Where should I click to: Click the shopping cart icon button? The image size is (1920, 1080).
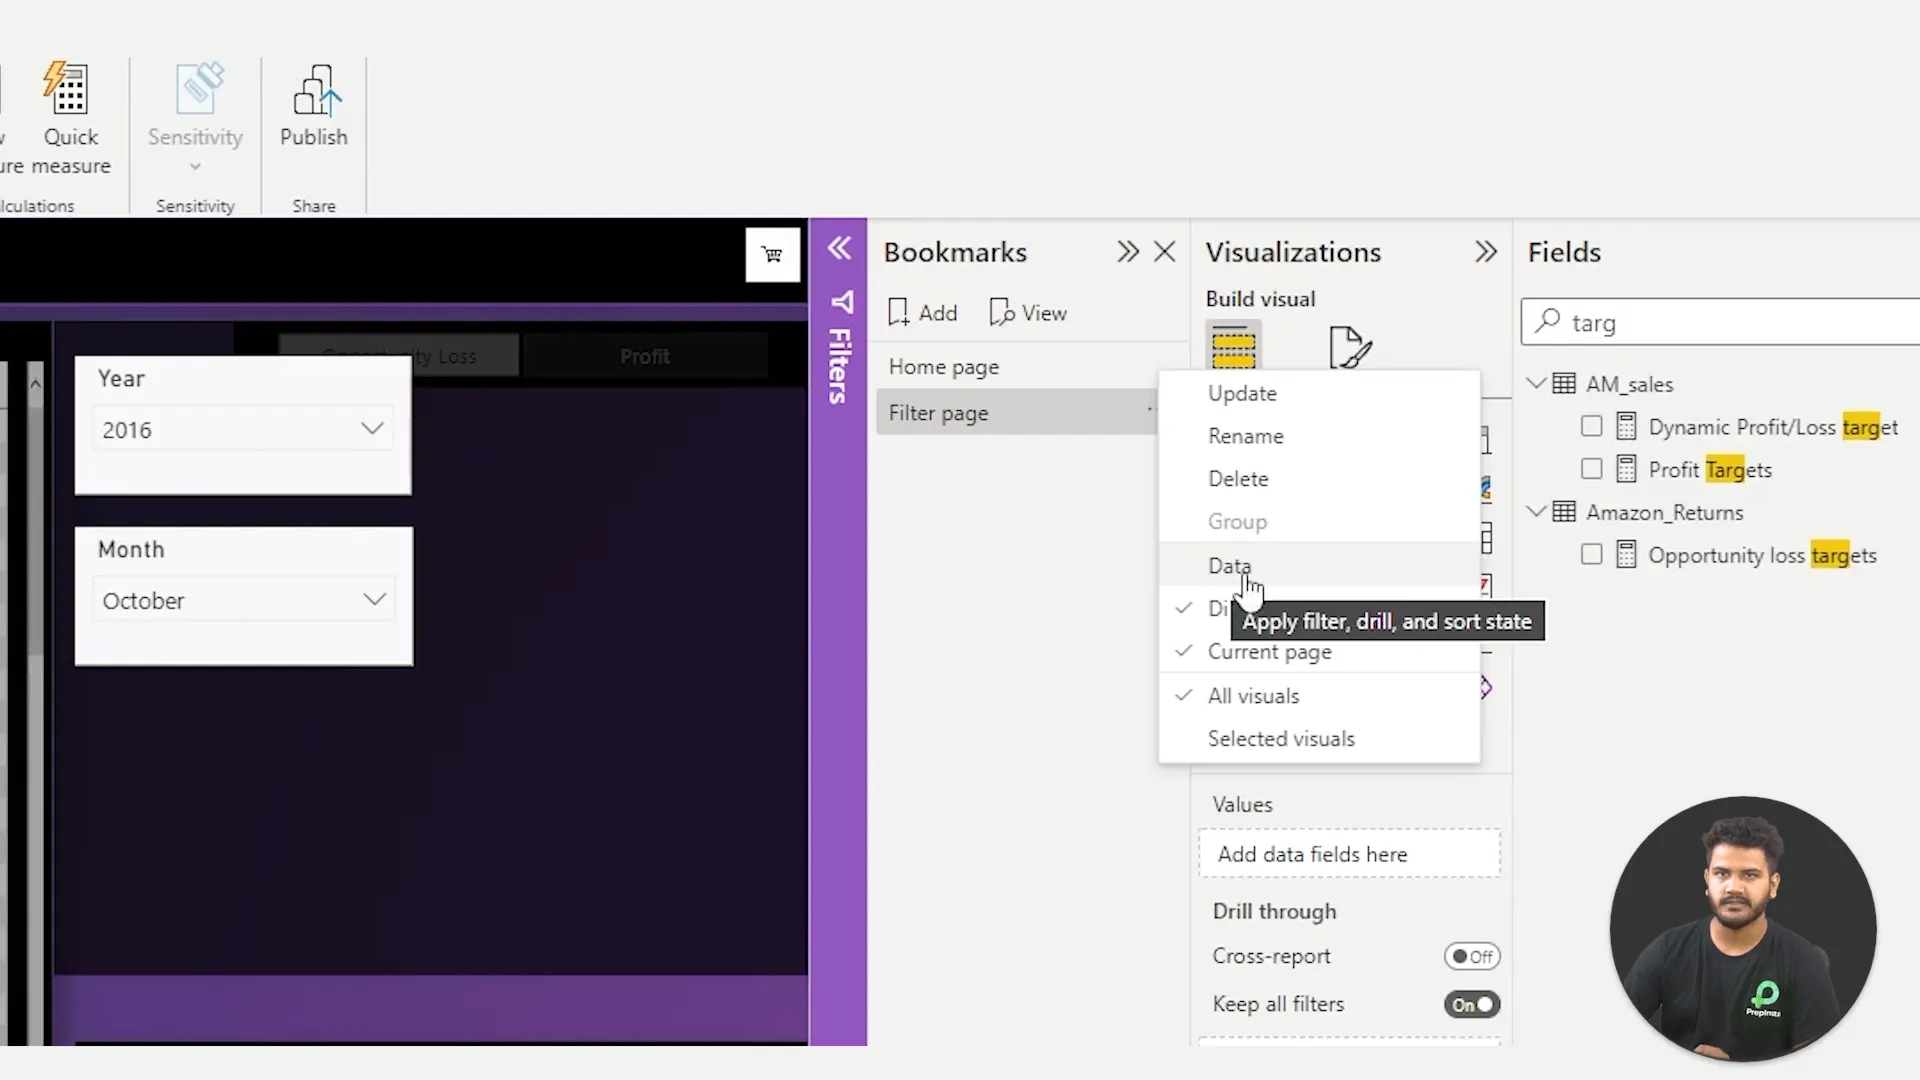coord(772,255)
